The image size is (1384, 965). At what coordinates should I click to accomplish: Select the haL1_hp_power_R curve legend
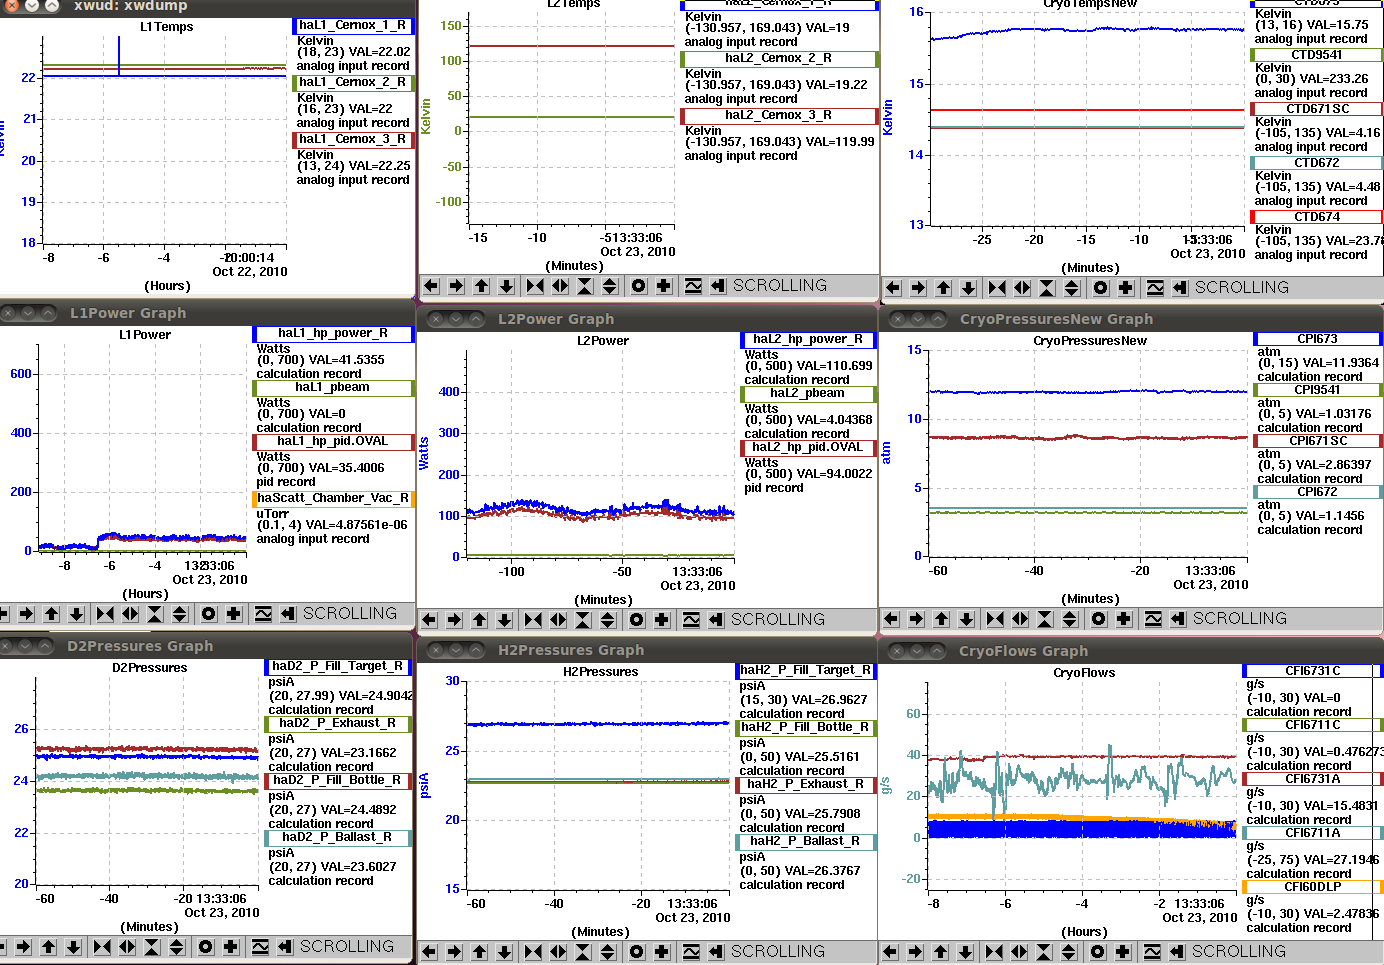point(333,333)
